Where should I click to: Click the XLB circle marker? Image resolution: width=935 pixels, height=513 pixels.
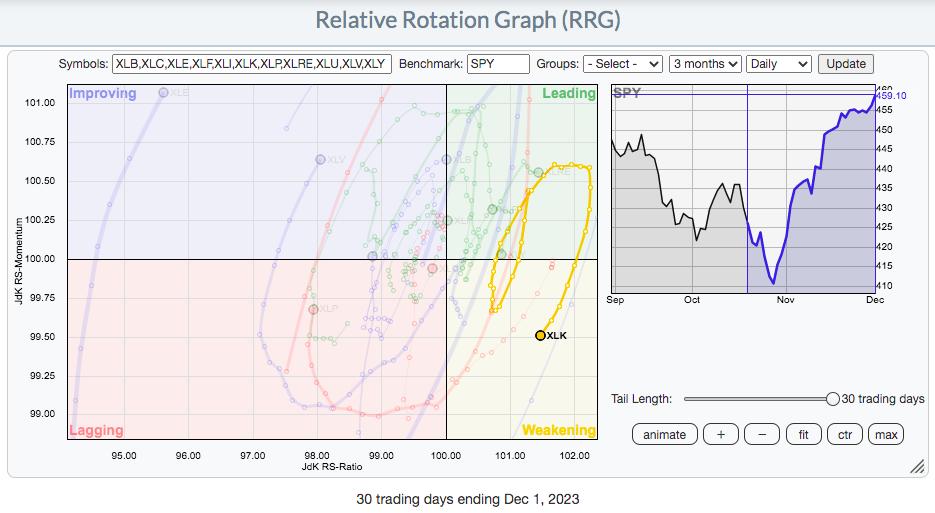click(447, 159)
